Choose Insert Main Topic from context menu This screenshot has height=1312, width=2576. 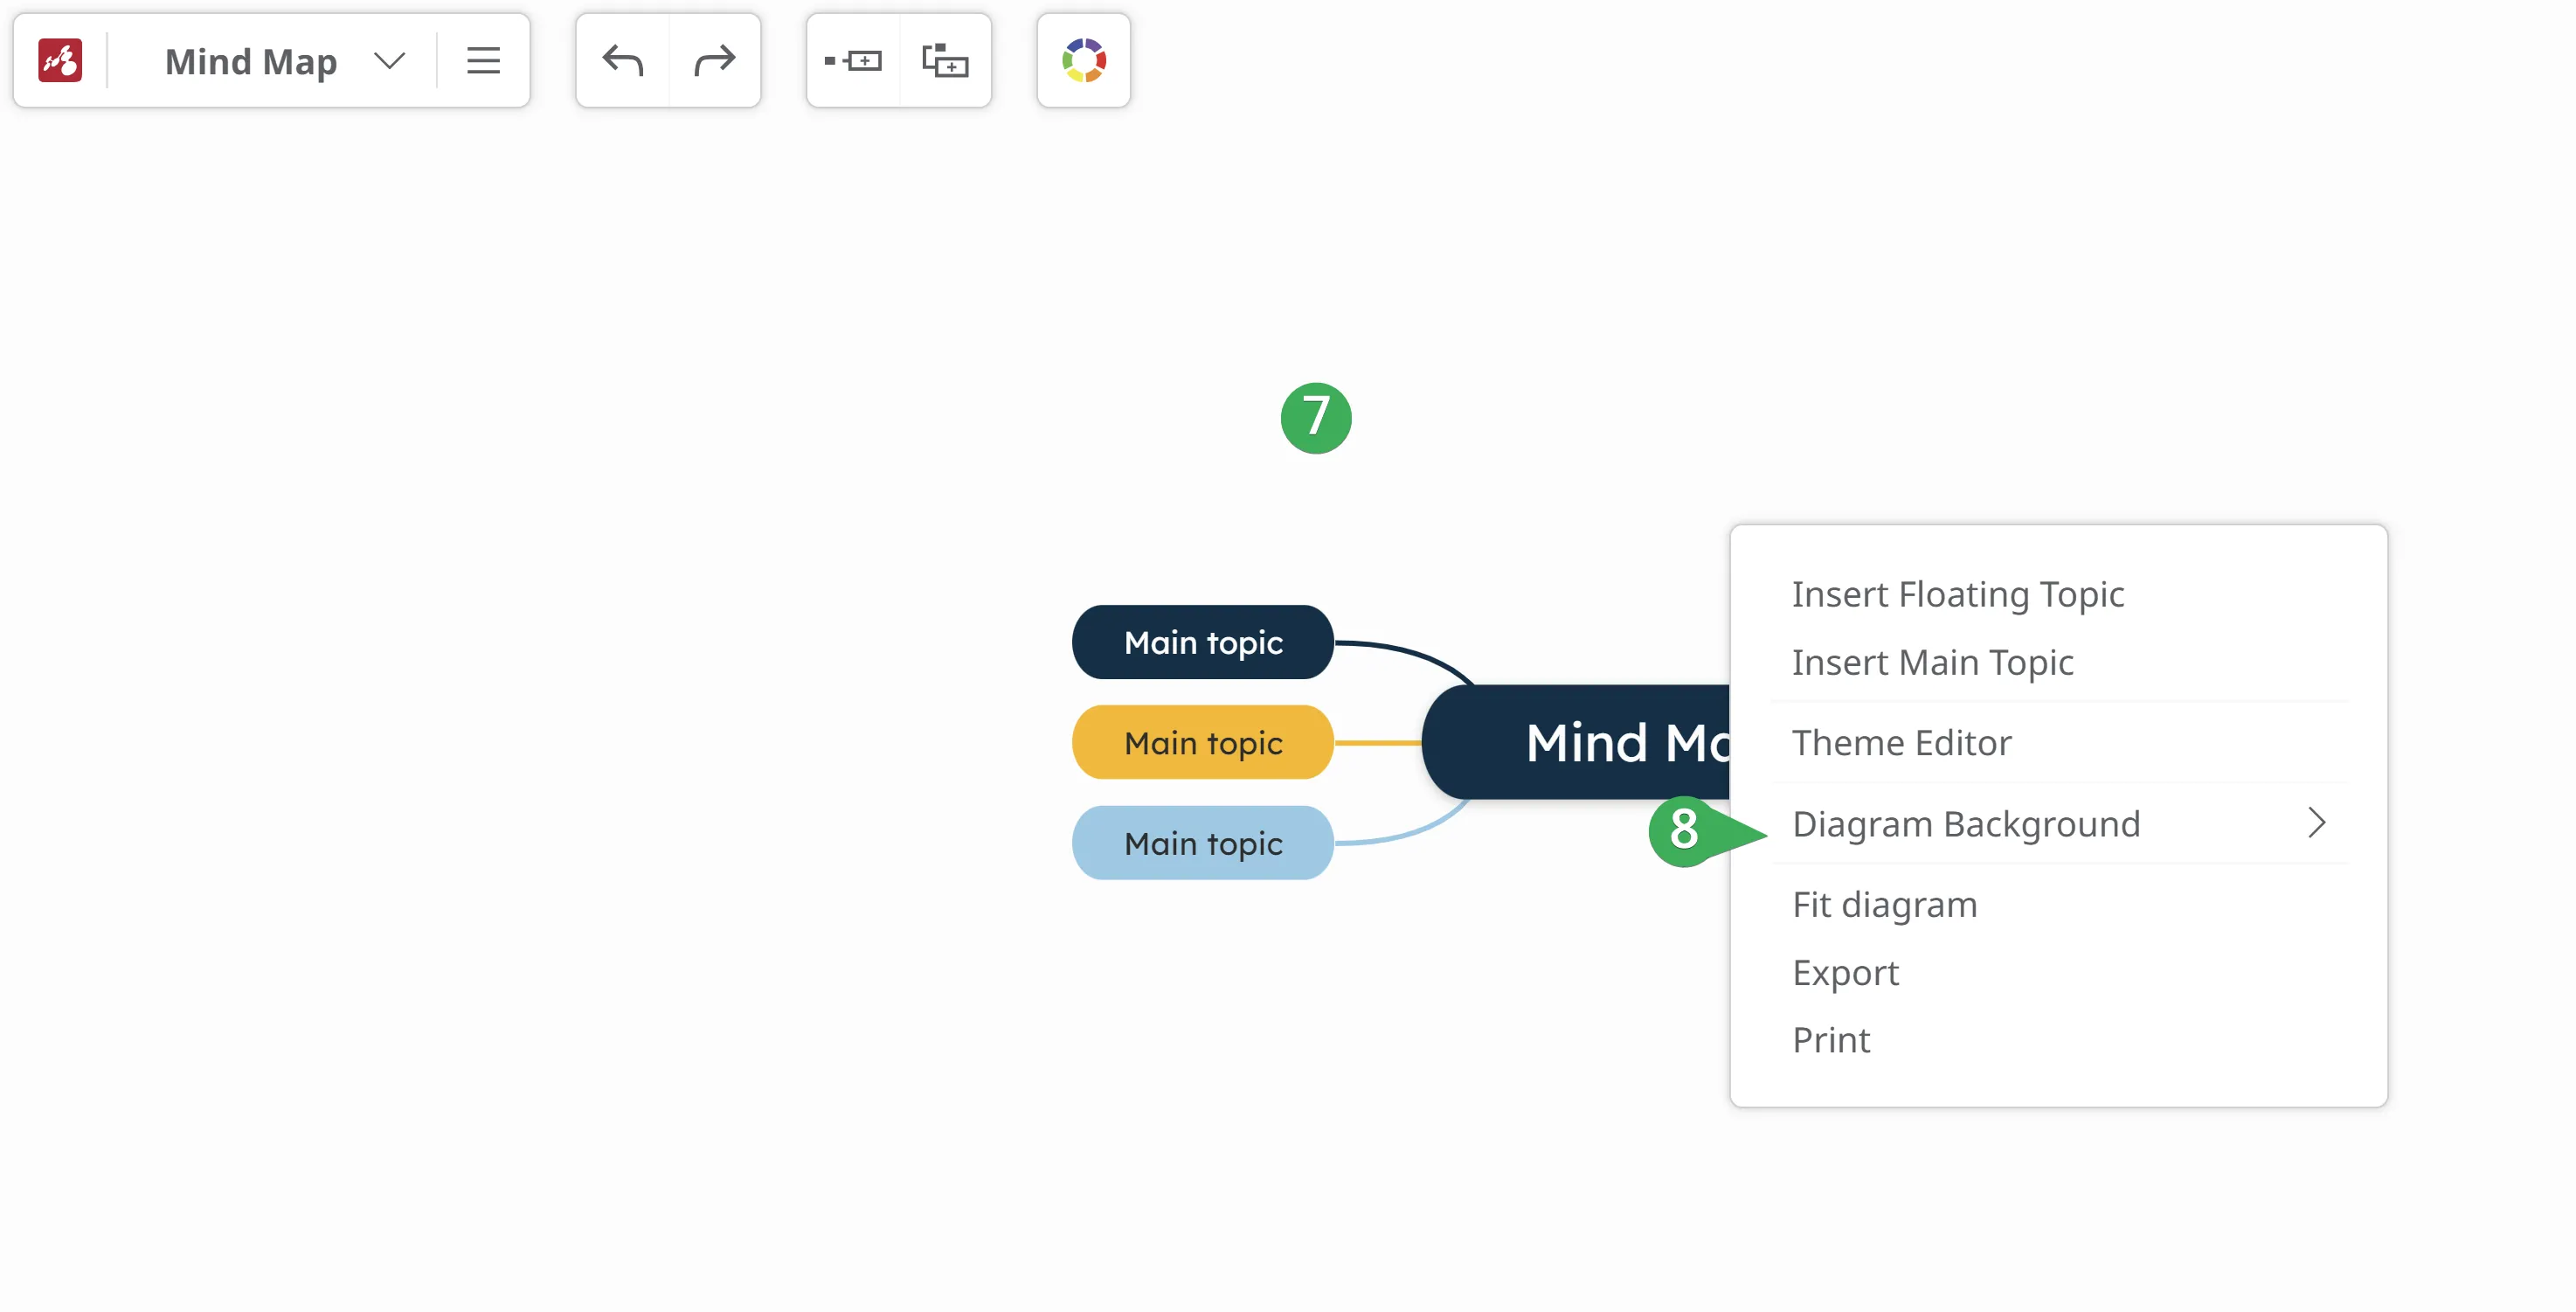click(x=1932, y=662)
